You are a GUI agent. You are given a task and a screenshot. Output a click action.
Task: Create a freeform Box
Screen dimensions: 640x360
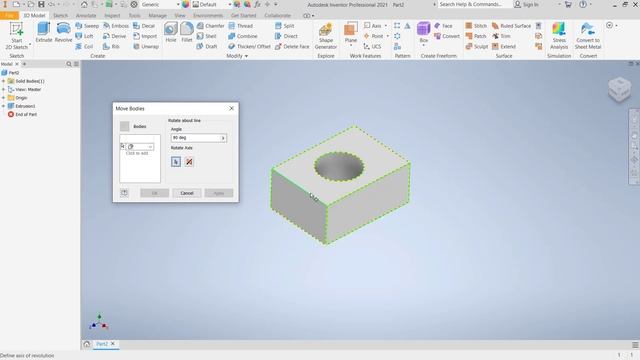(x=424, y=33)
